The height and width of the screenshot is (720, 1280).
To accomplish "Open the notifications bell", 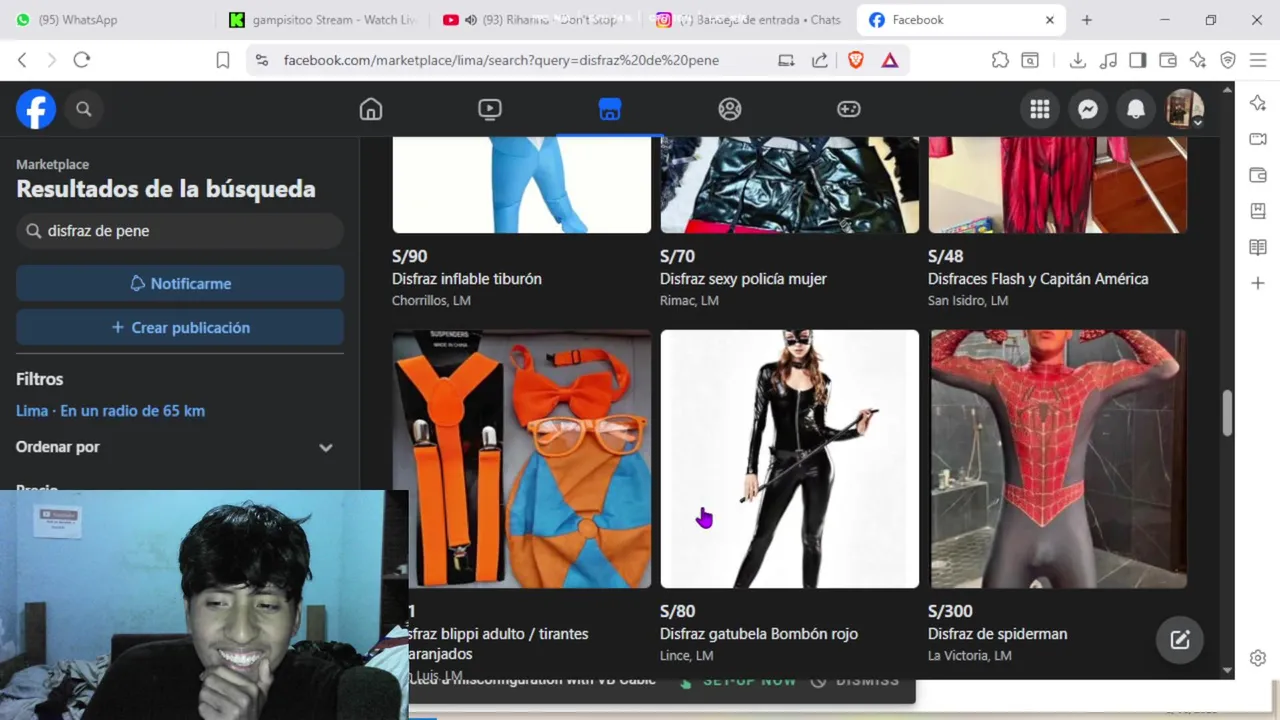I will click(x=1136, y=109).
